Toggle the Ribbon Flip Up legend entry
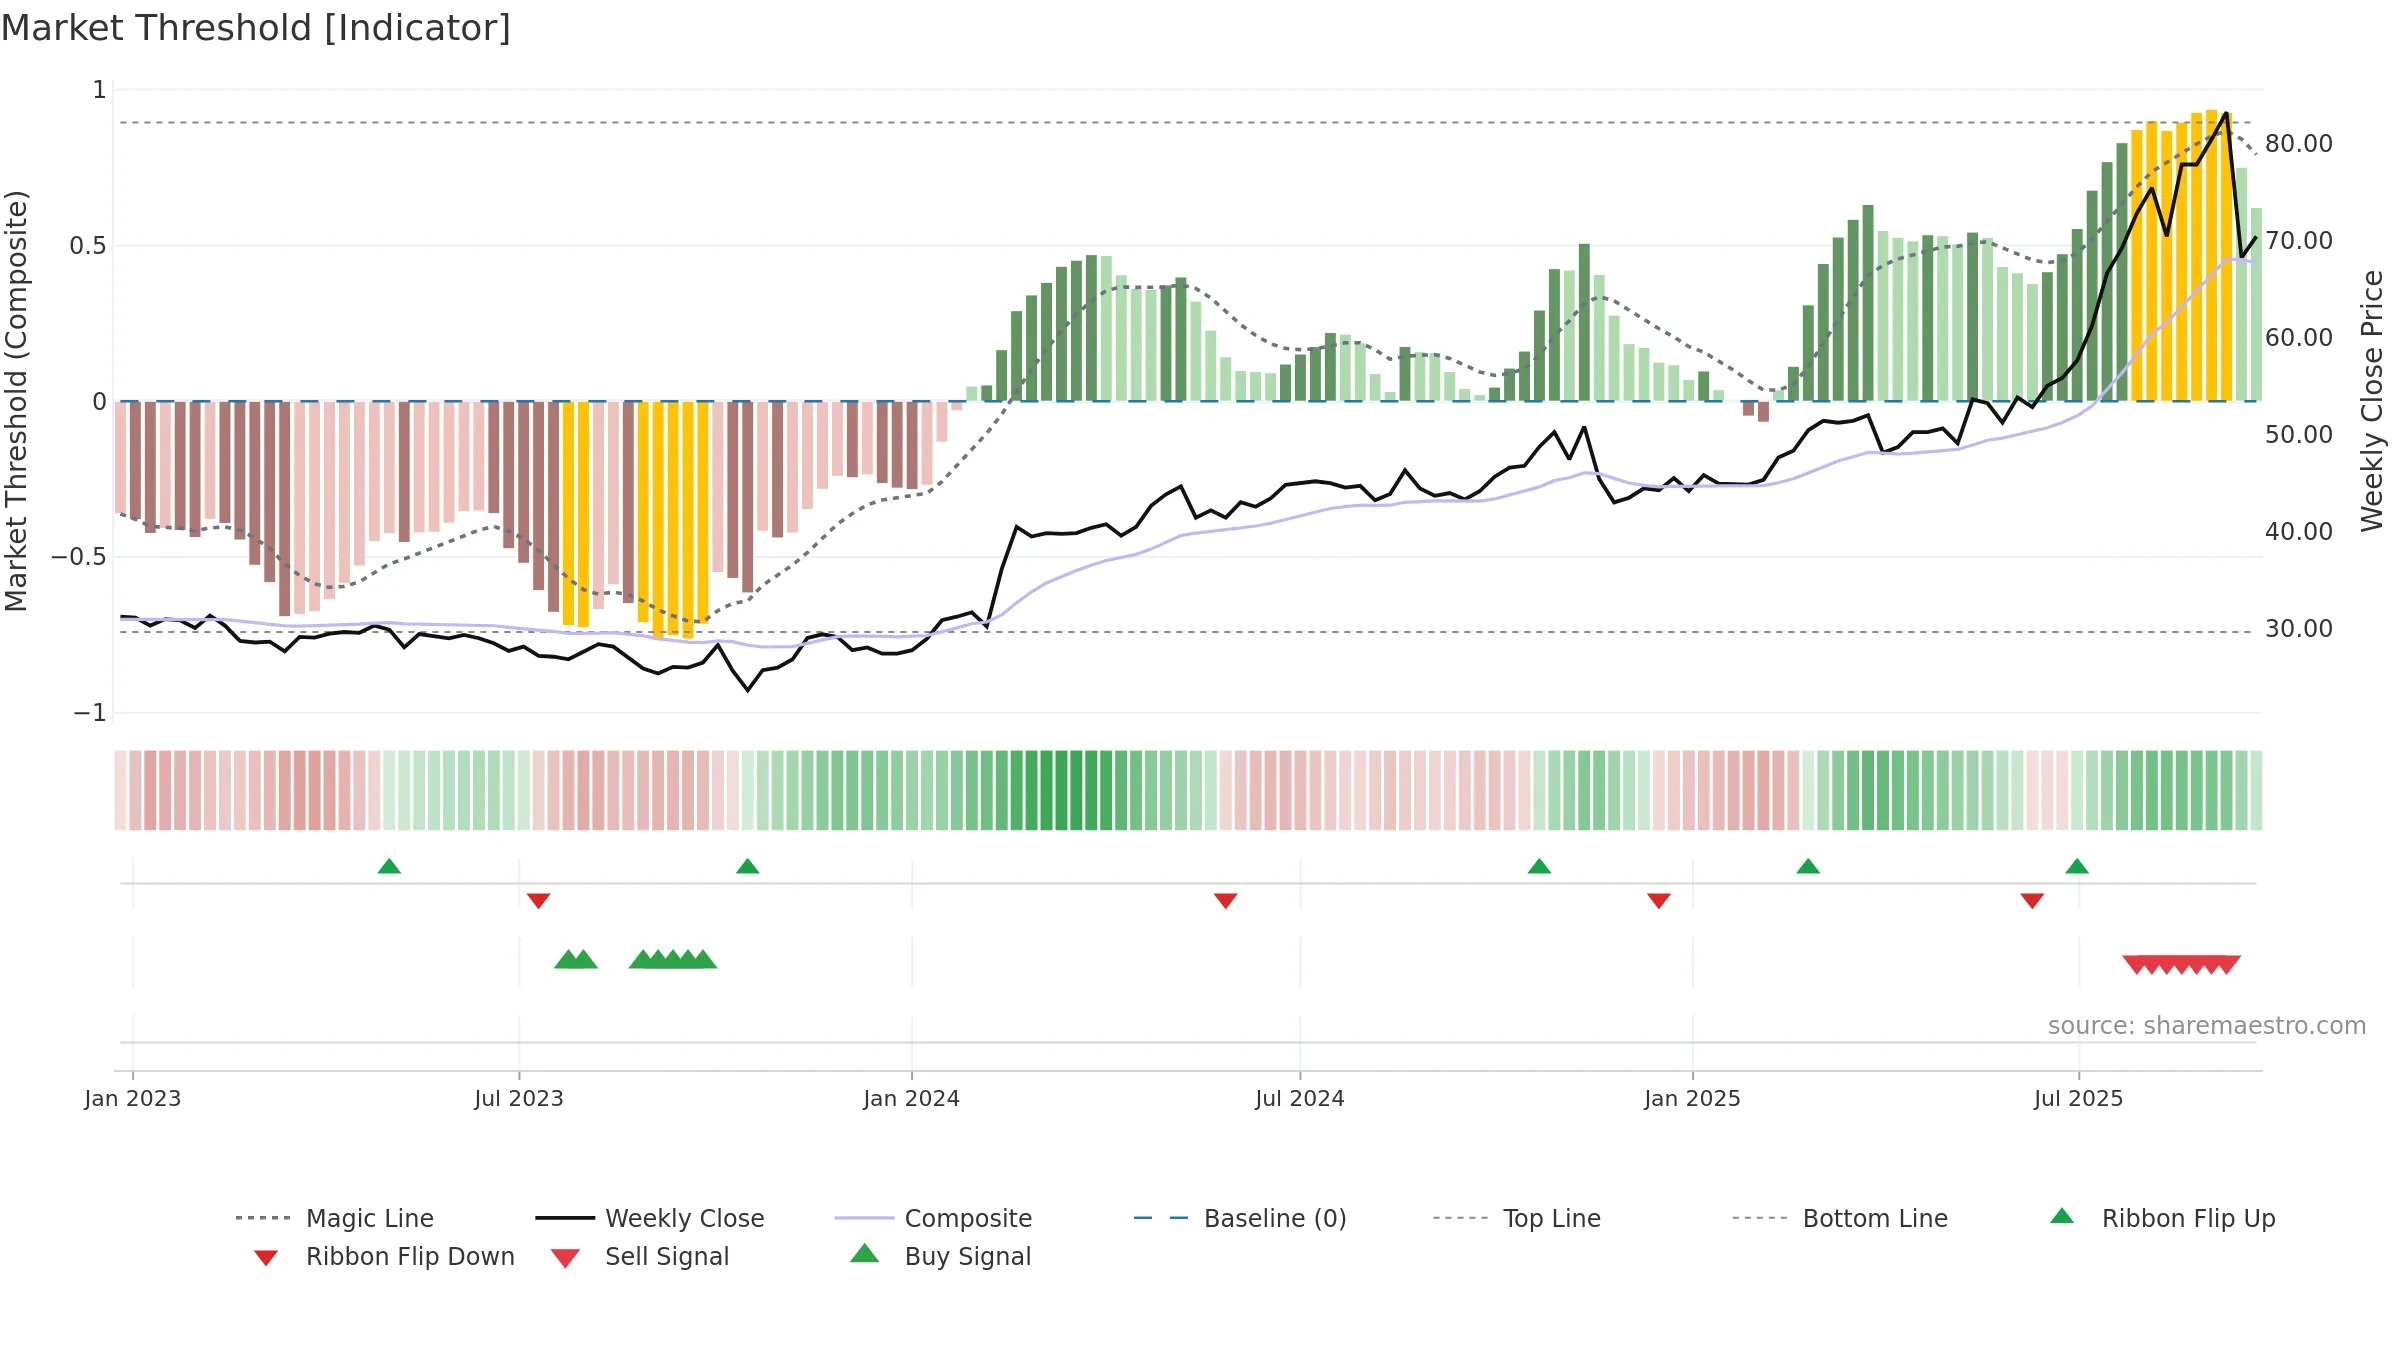The height and width of the screenshot is (1350, 2400). [2163, 1218]
